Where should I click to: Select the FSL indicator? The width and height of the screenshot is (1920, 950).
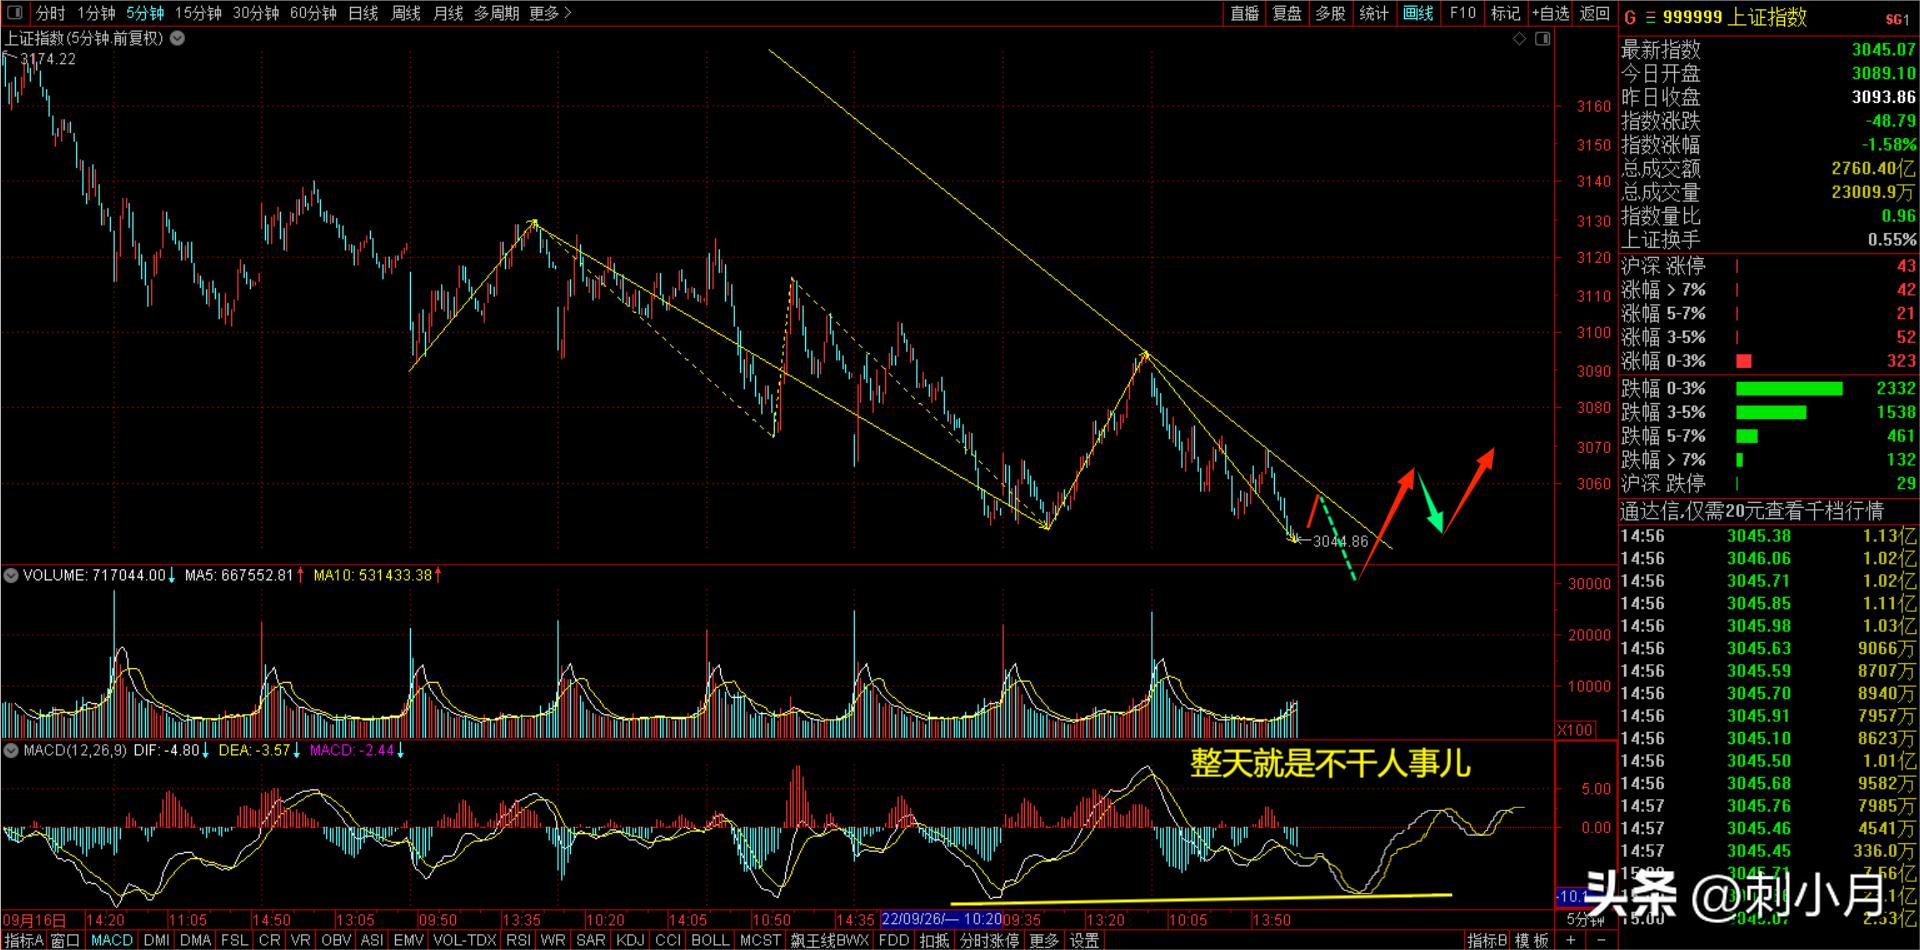(x=235, y=940)
